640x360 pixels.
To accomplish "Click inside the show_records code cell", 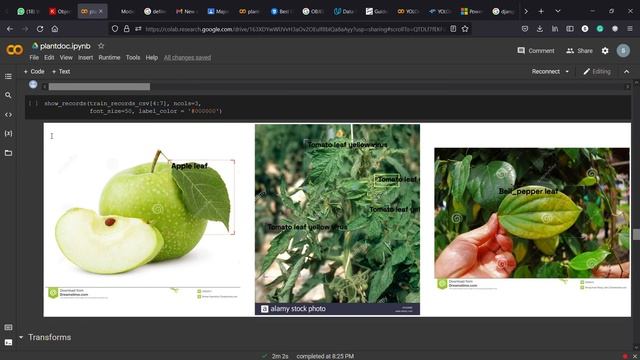I will click(x=327, y=107).
